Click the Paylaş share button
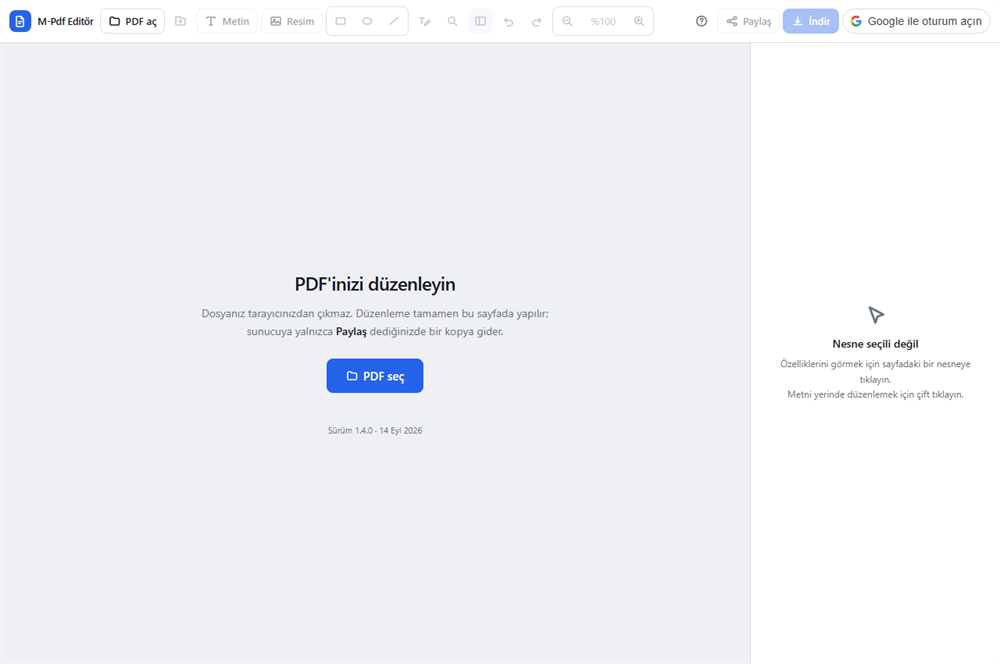Image resolution: width=1000 pixels, height=664 pixels. click(x=749, y=21)
